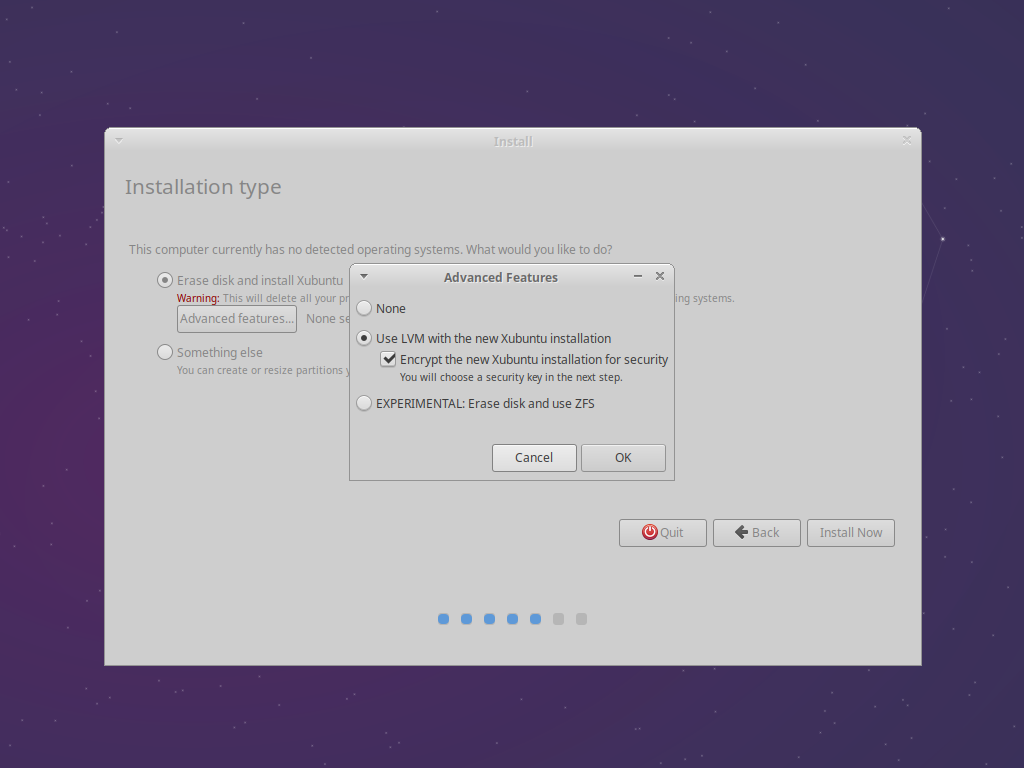Cancel the Advanced Features dialog
Viewport: 1024px width, 768px height.
534,457
